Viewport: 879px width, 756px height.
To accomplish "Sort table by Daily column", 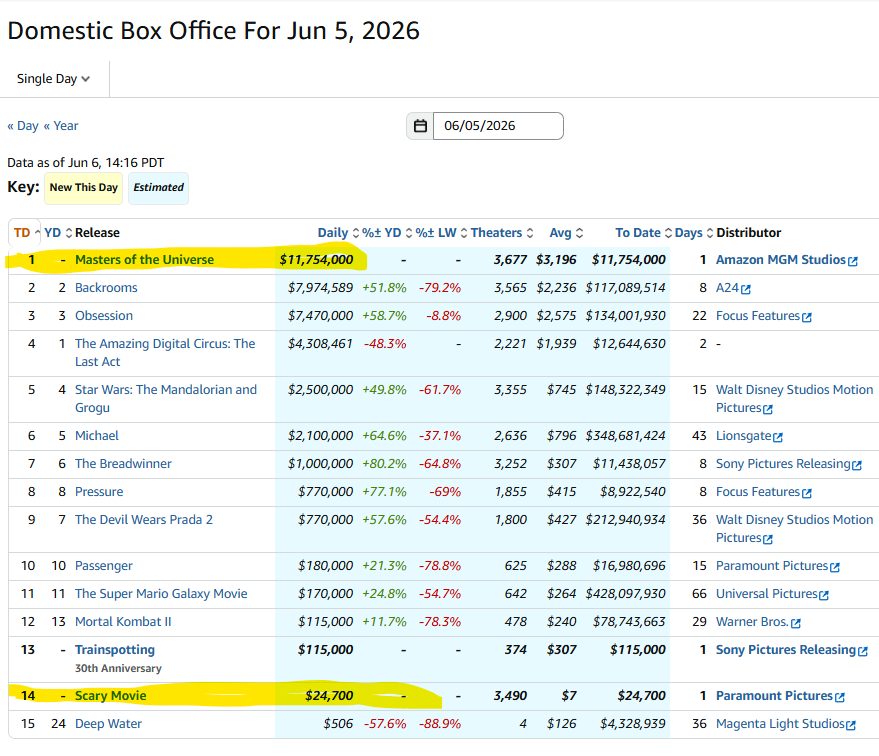I will coord(338,233).
